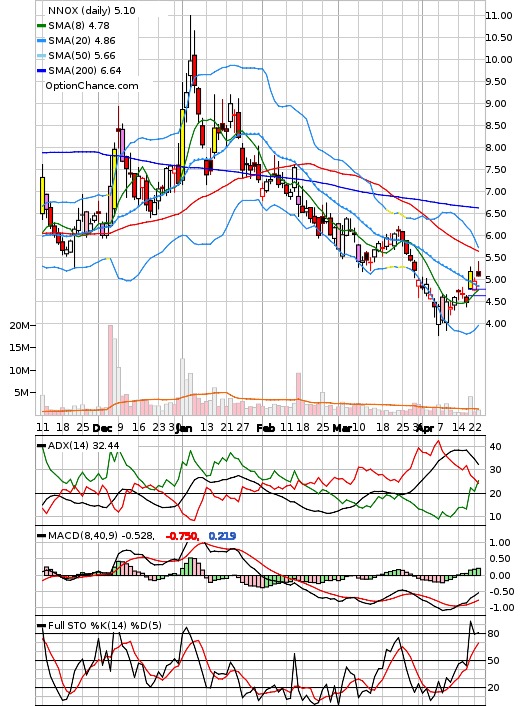526x706 pixels.
Task: Click the 0.00 label on MACD axis
Action: click(x=499, y=575)
